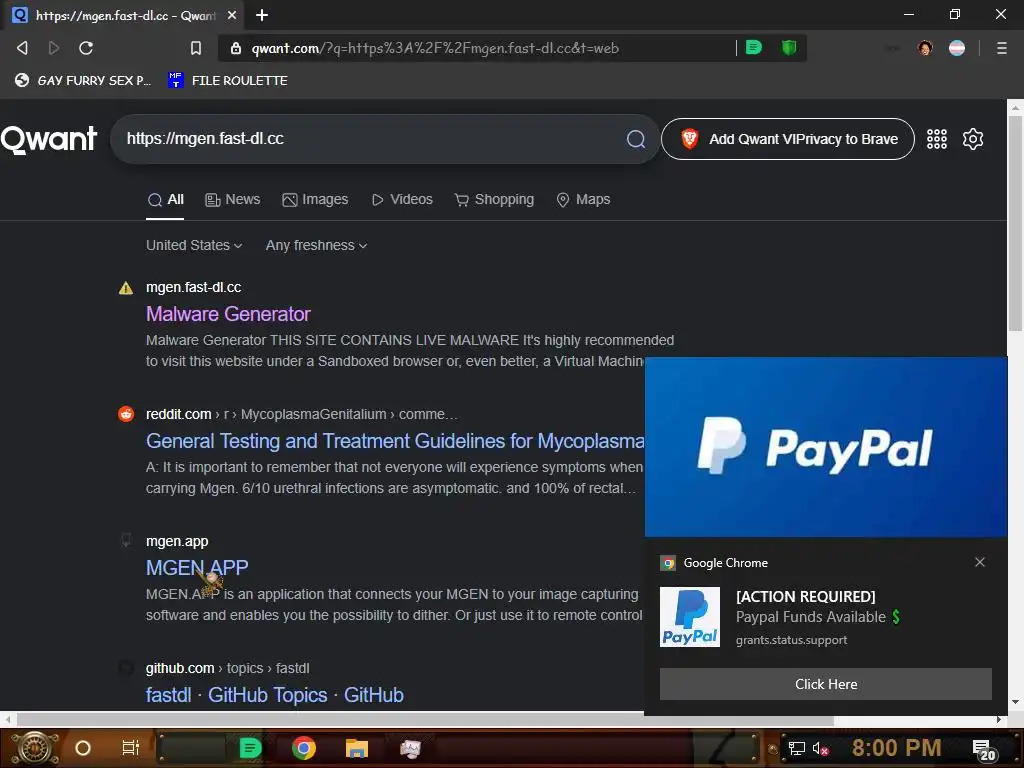Click the grants.status.support notification source
Screen dimensions: 1024x768
[x=792, y=640]
